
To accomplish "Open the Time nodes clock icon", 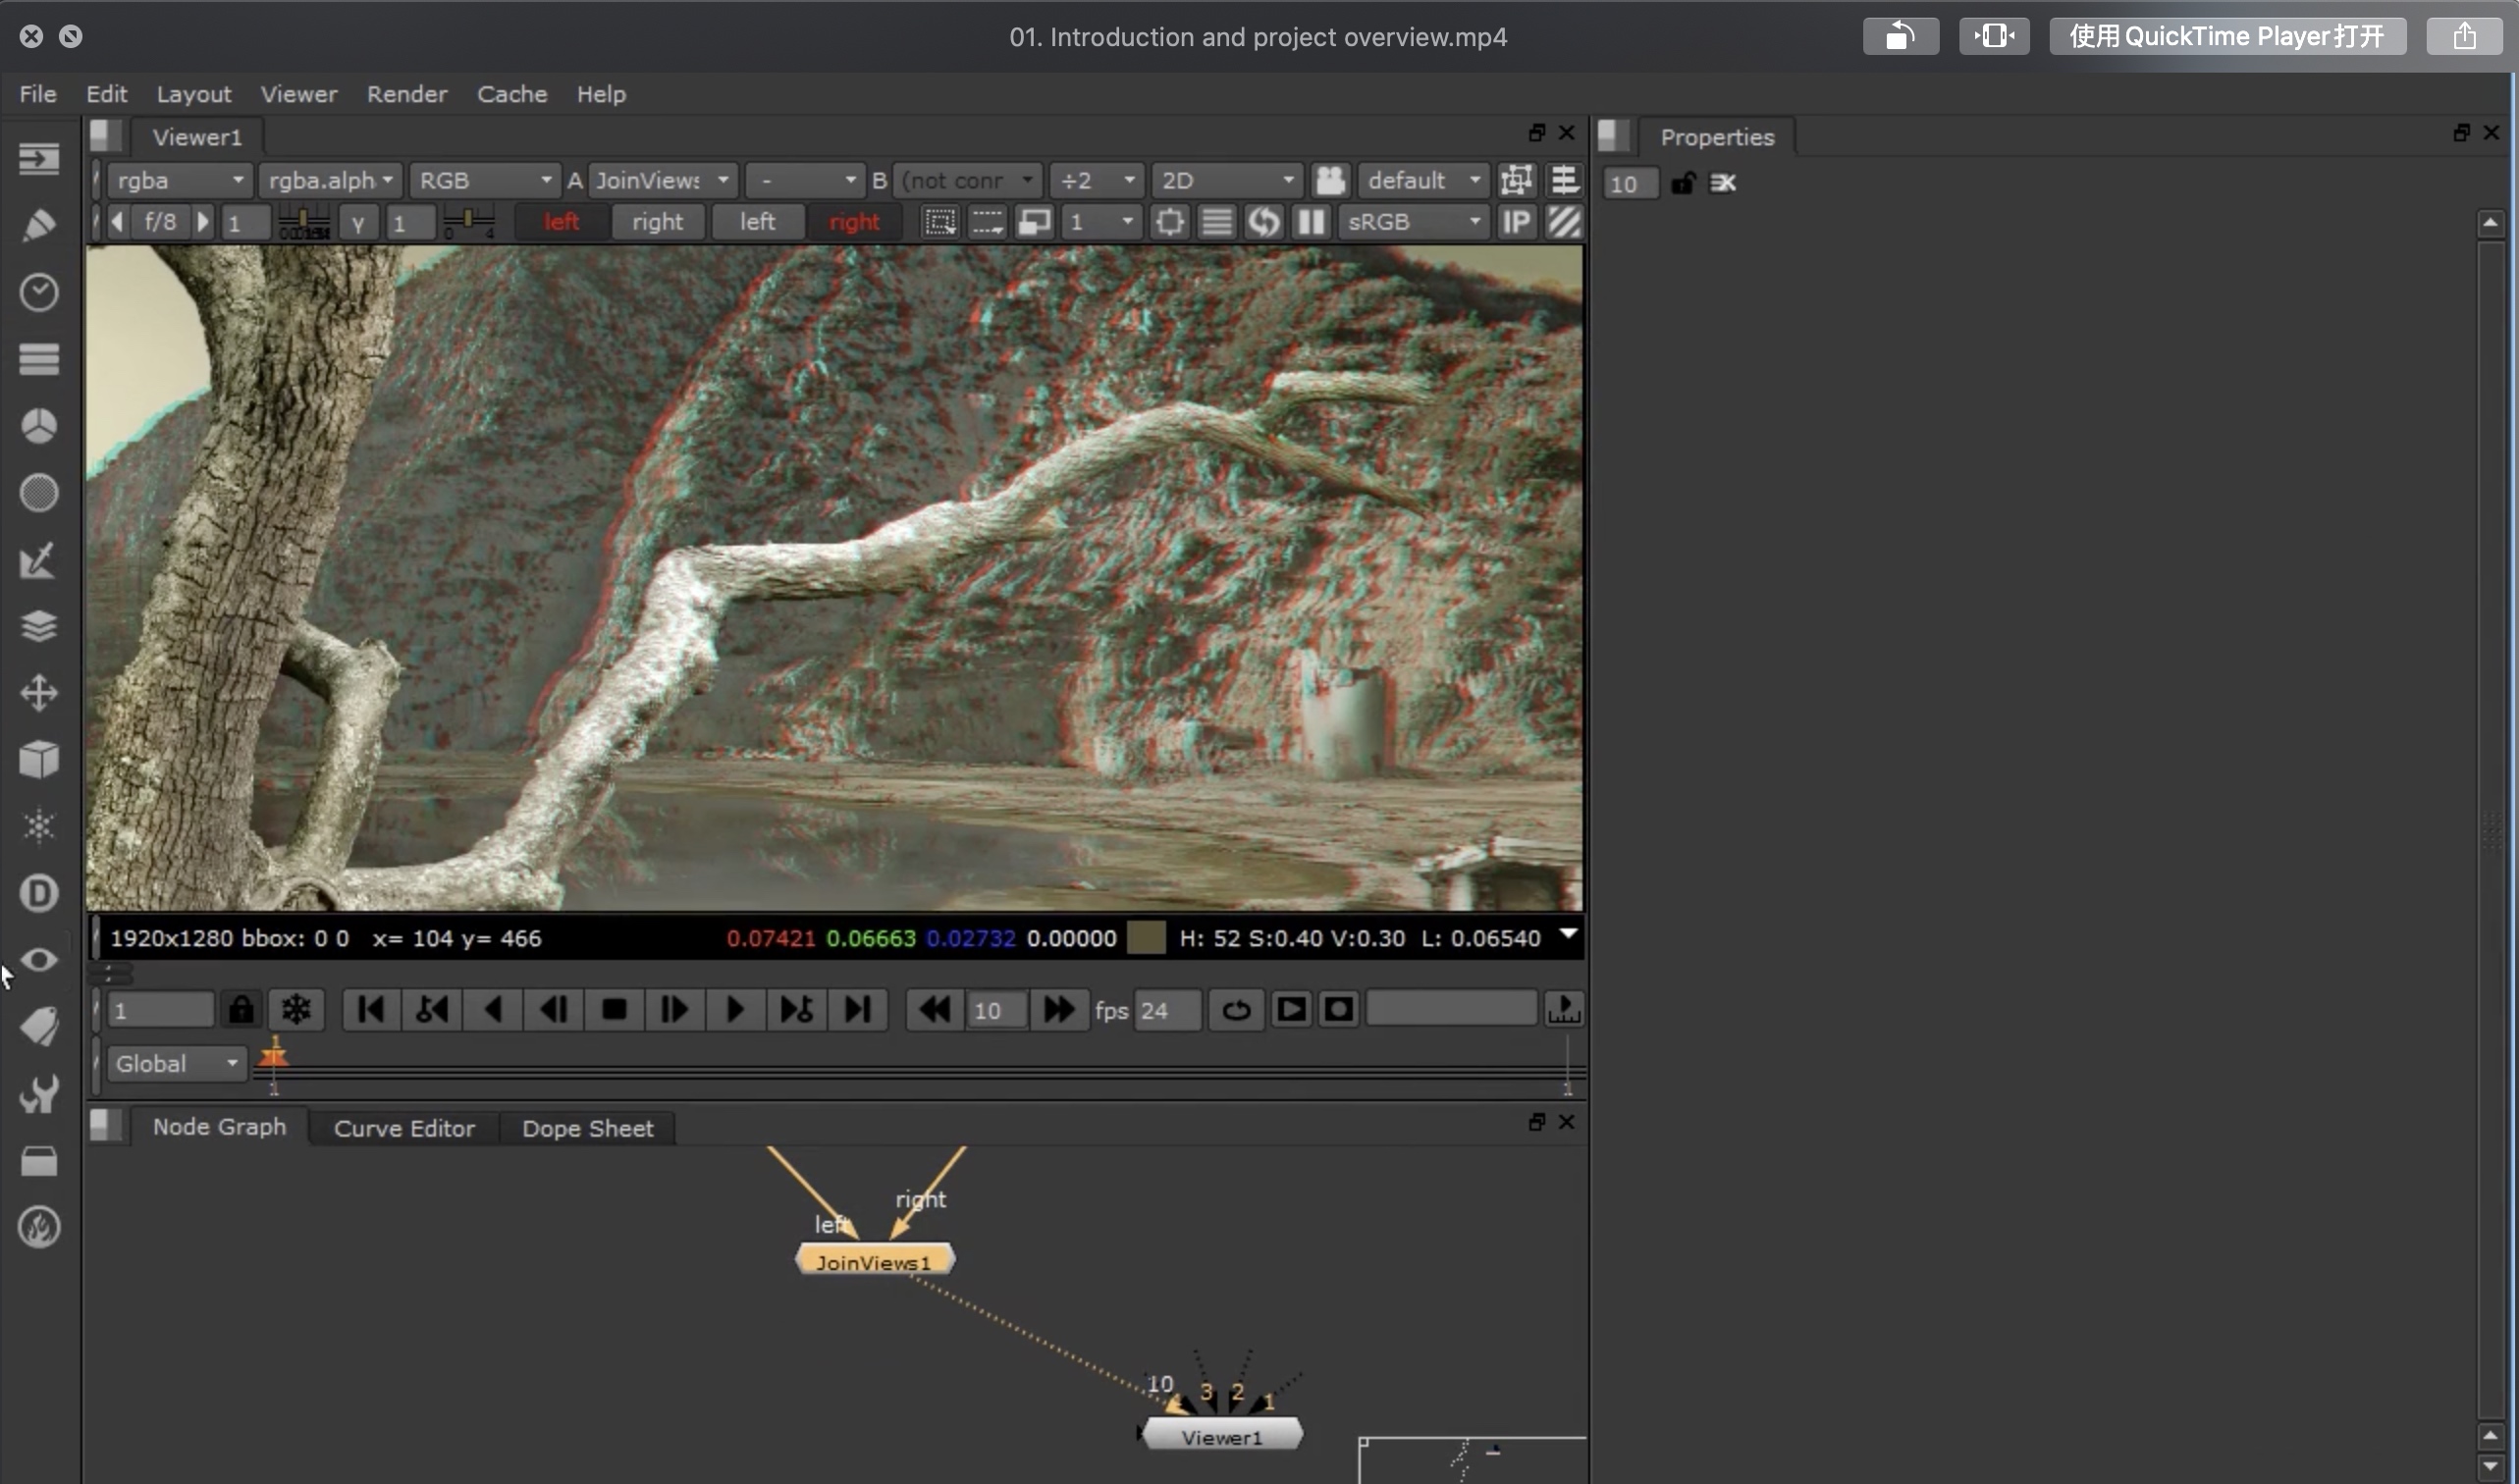I will point(39,292).
